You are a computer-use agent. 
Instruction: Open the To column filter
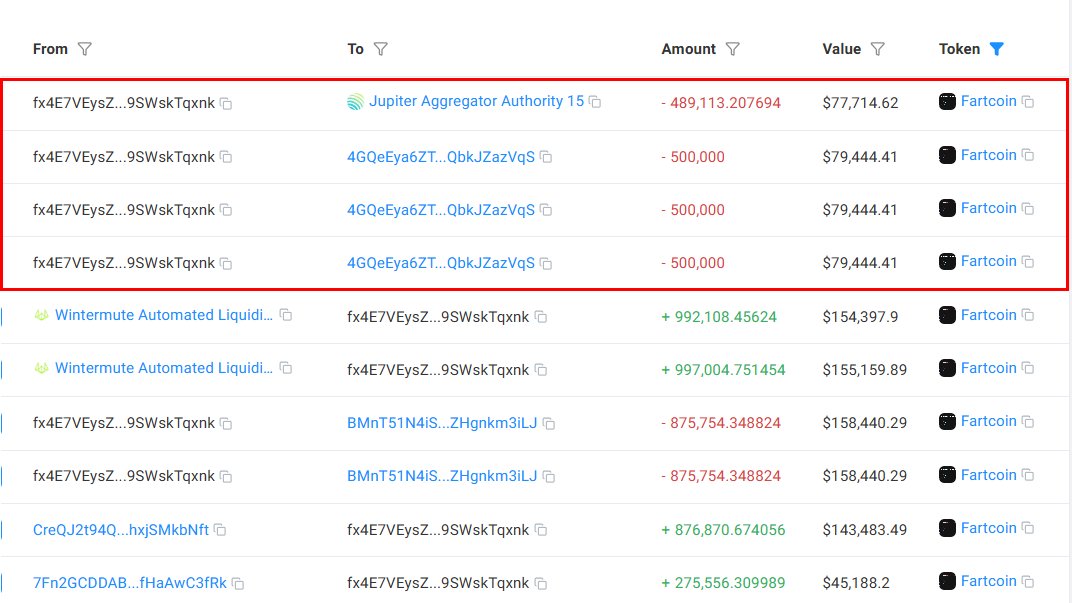pyautogui.click(x=381, y=49)
